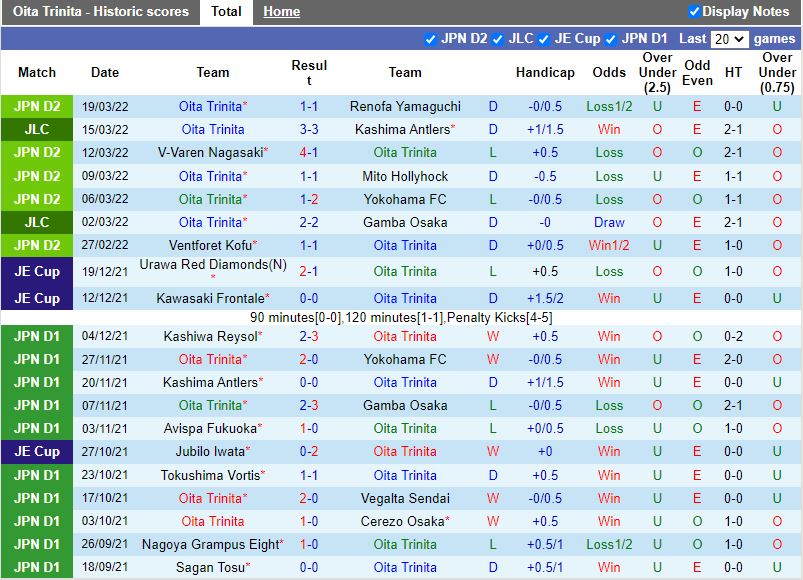Image resolution: width=803 pixels, height=580 pixels.
Task: Open Jubilo Iwata team page
Action: 212,452
